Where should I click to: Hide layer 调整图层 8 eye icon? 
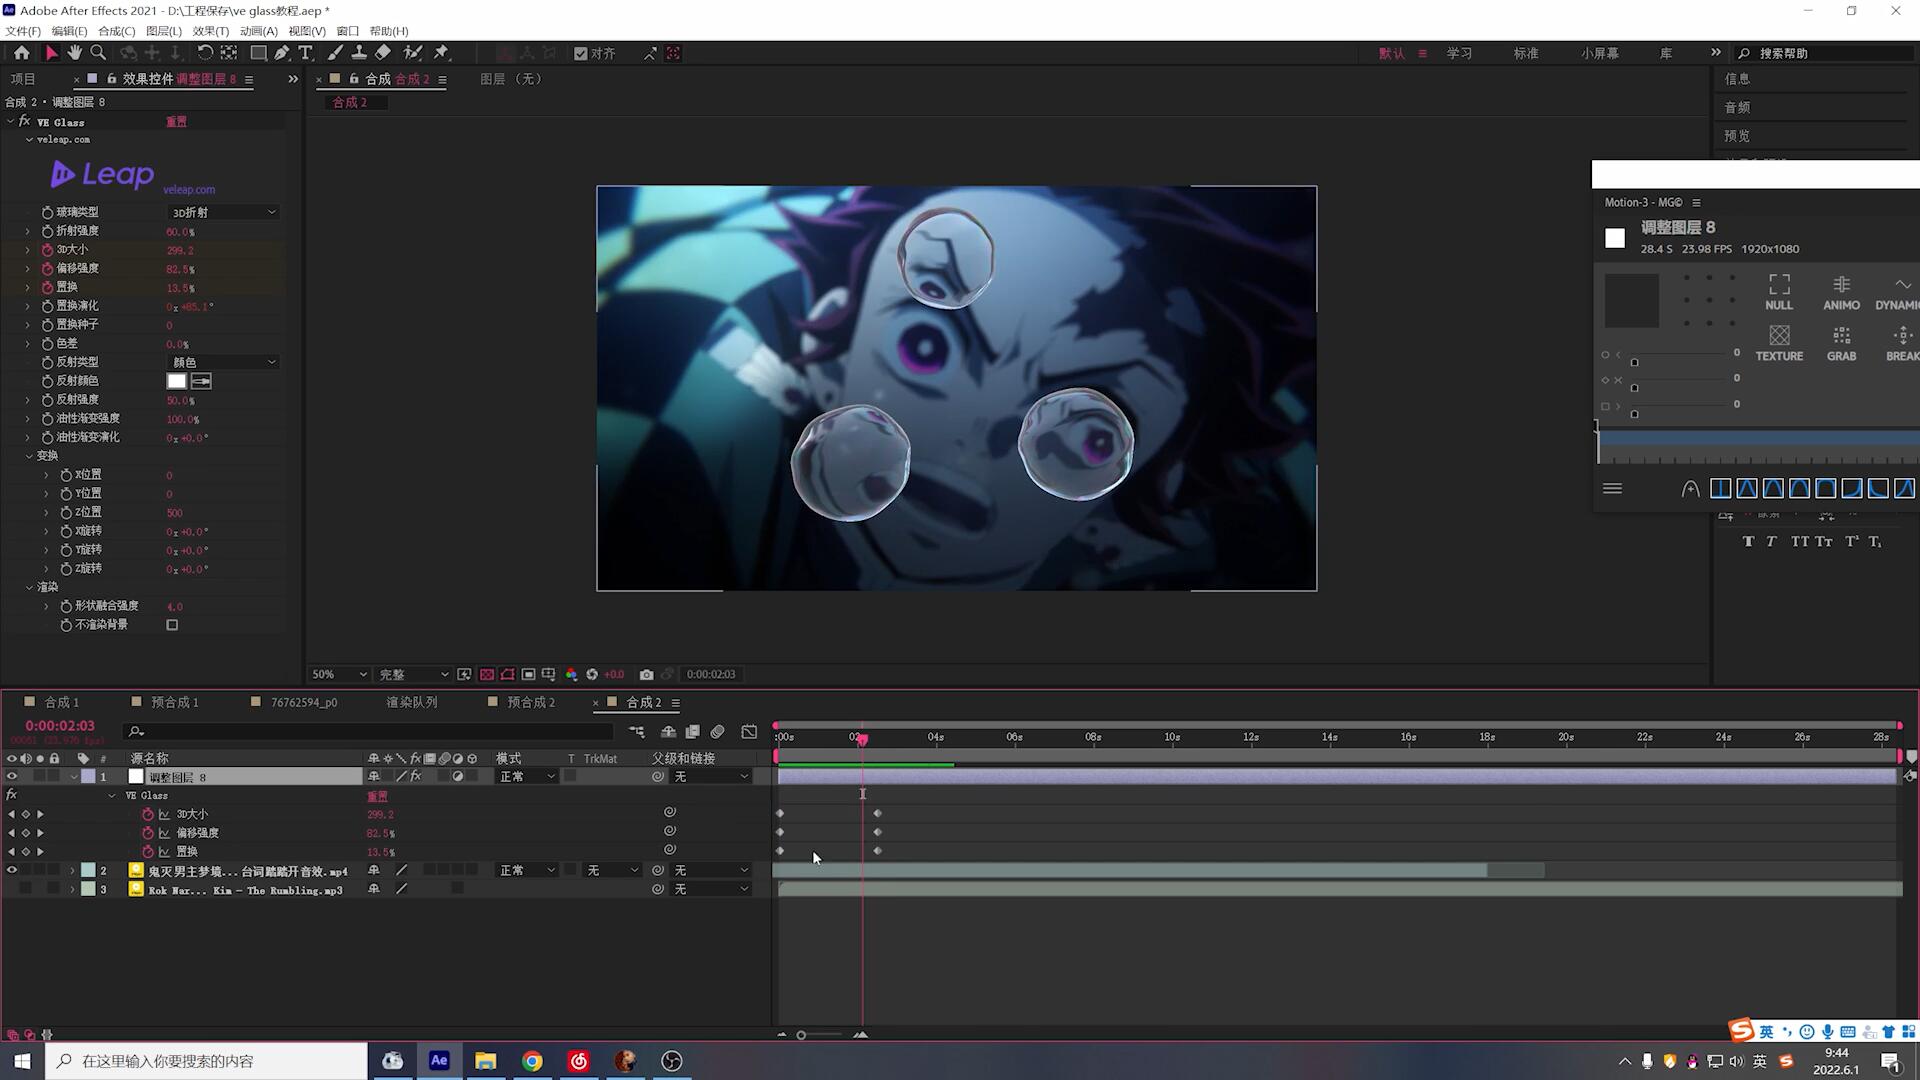click(12, 777)
